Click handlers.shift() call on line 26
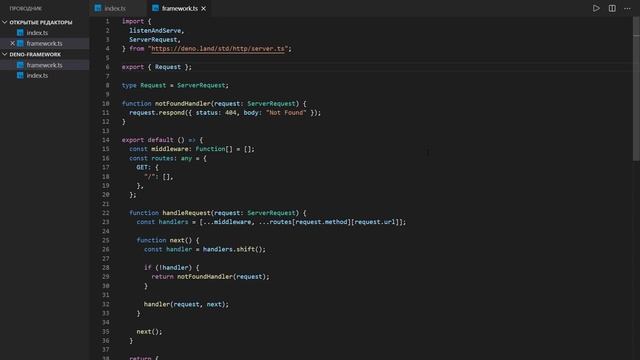640x360 pixels. [233, 249]
